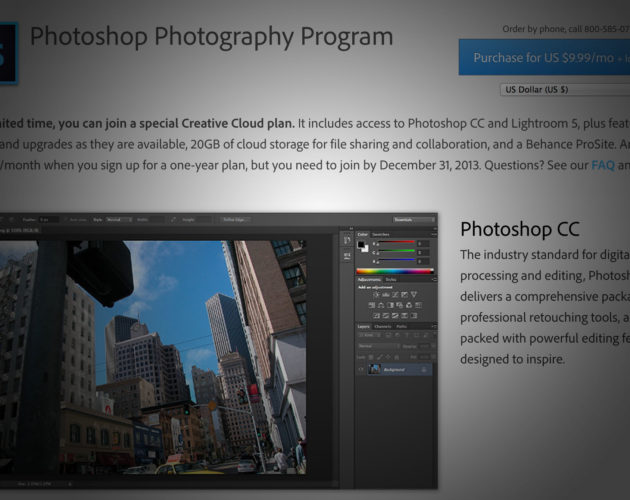
Task: Add an Invert adjustment
Action: click(x=376, y=316)
